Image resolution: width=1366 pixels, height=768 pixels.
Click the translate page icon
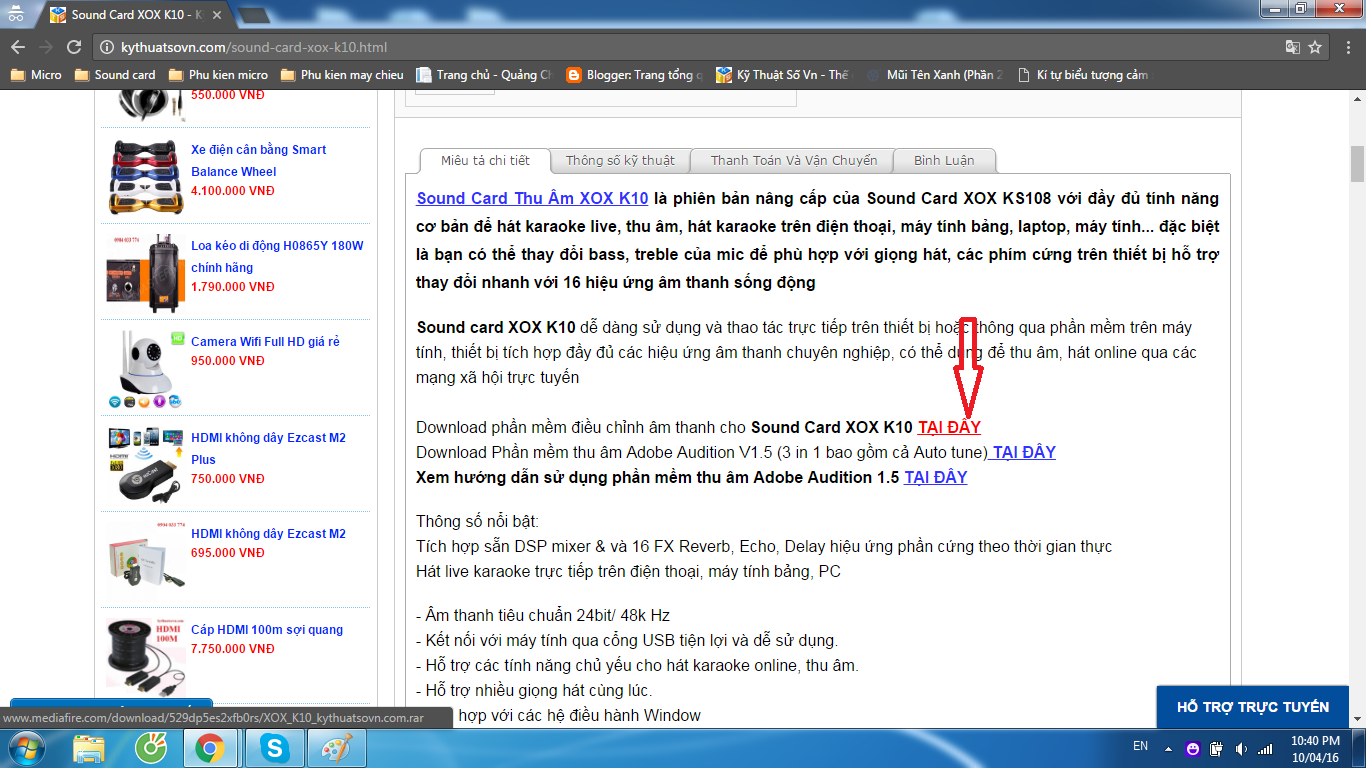coord(1293,47)
